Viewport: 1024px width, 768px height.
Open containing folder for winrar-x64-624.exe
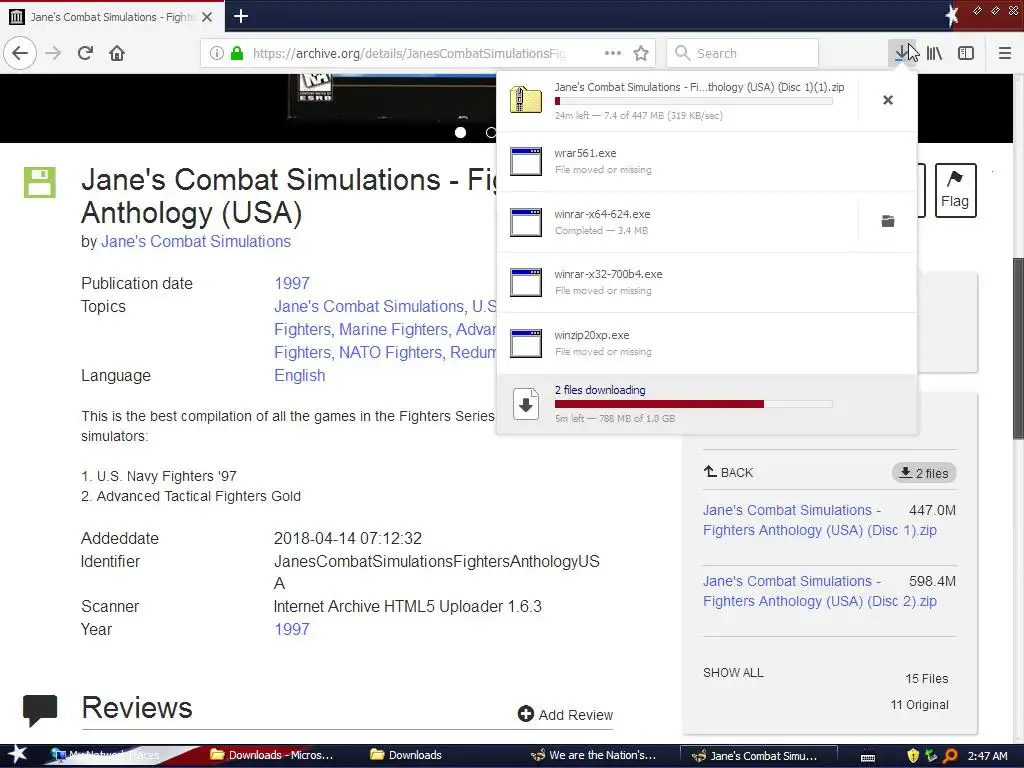click(888, 221)
